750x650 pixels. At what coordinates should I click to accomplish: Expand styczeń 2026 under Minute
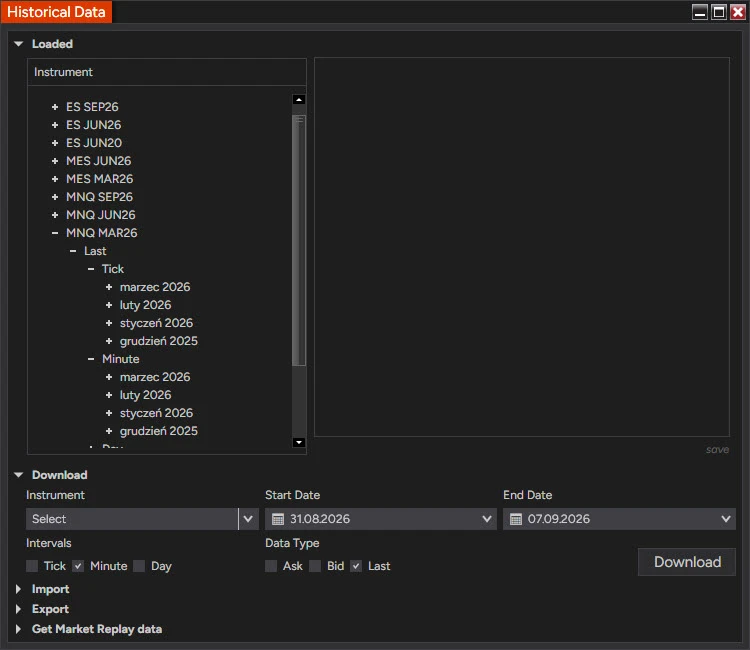tap(109, 413)
